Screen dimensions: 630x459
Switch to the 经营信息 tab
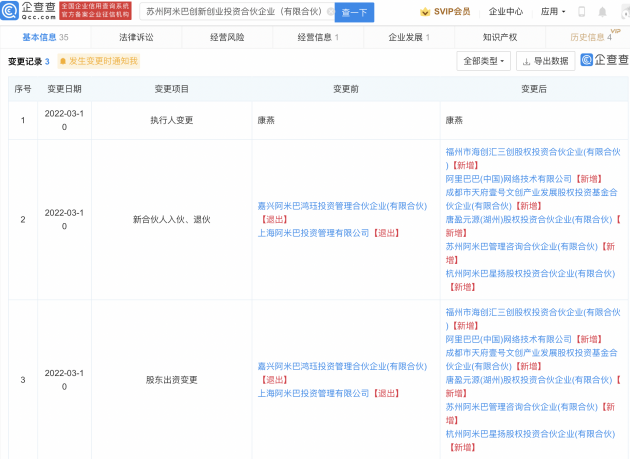click(318, 37)
